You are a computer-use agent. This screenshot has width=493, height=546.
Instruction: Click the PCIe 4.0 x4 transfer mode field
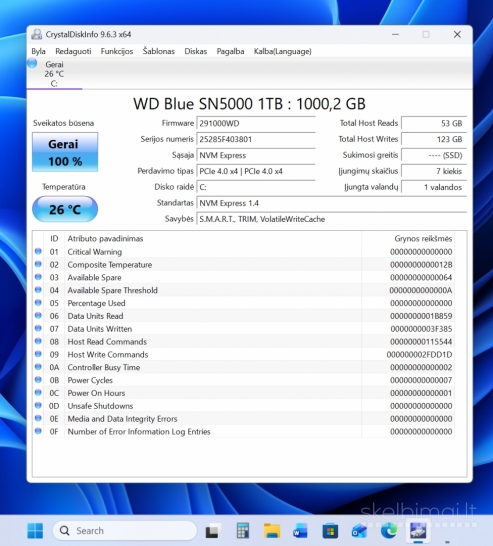coord(256,171)
